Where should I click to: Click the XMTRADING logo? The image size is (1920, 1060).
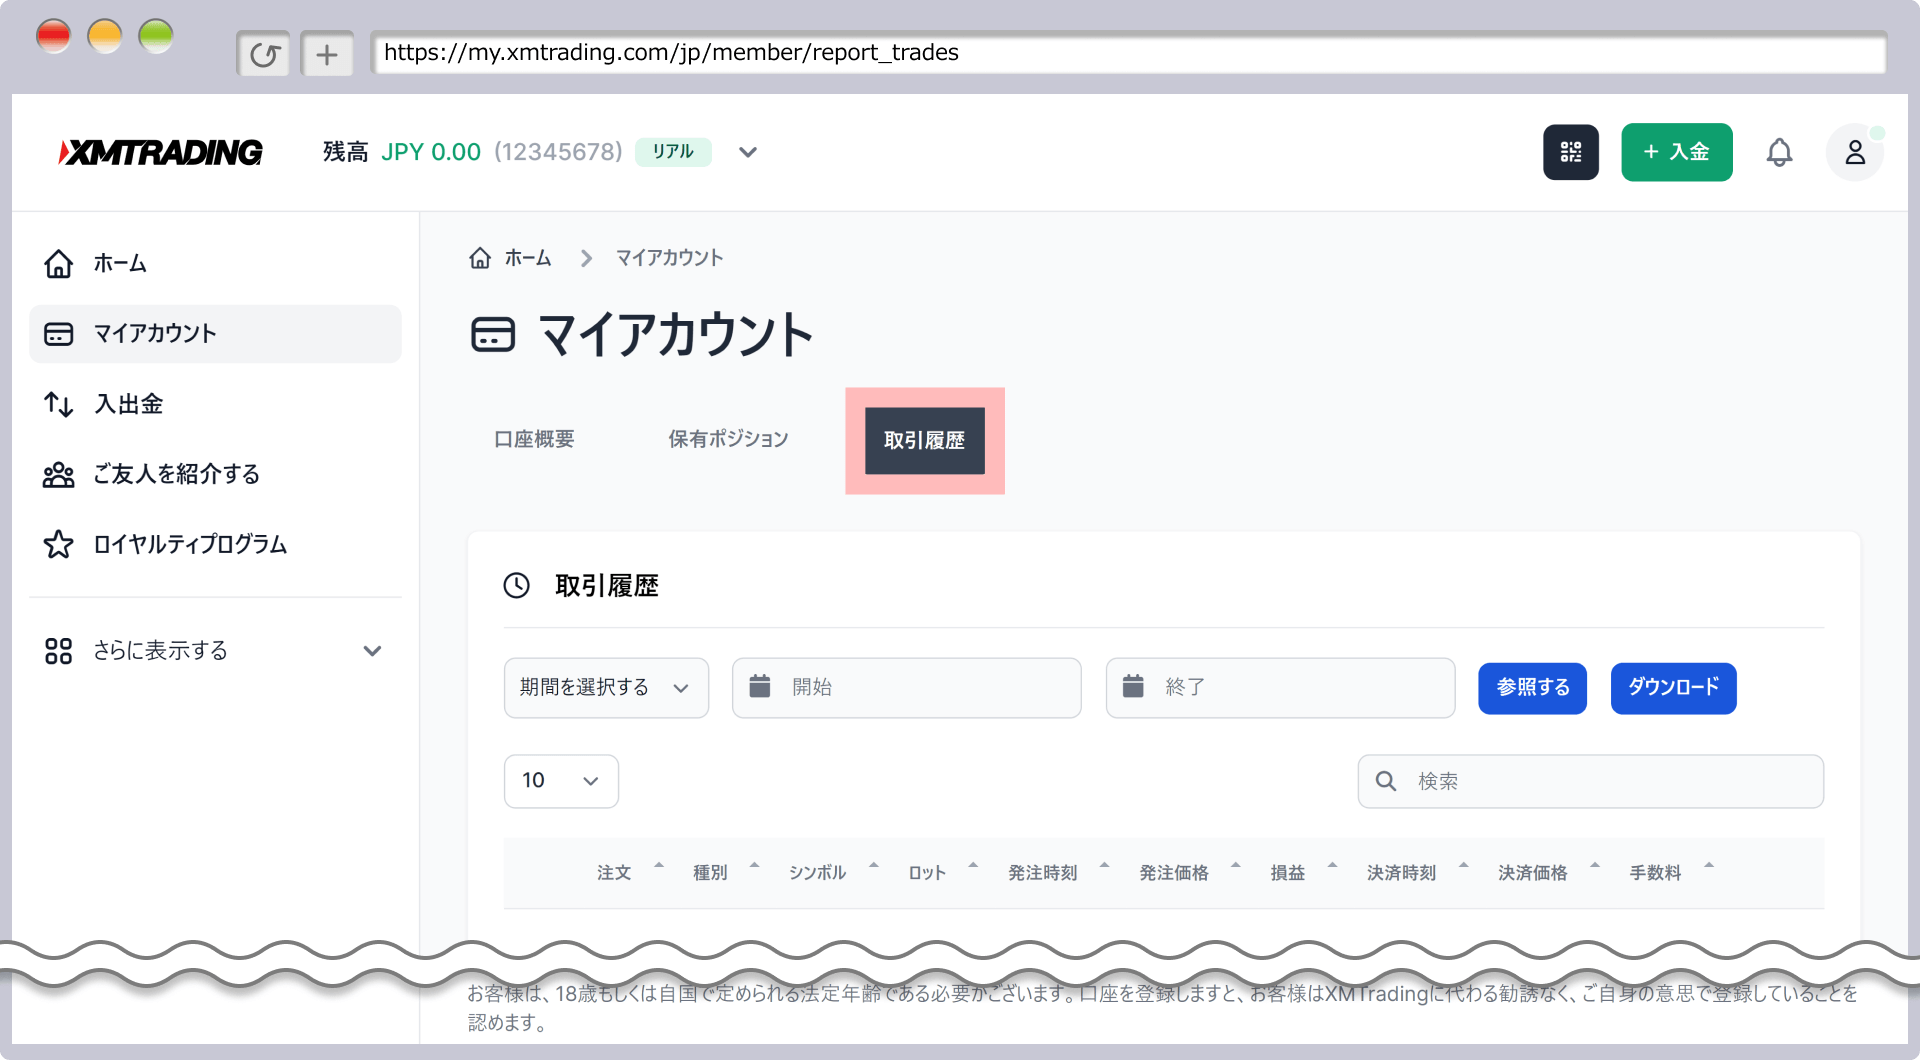pos(159,152)
